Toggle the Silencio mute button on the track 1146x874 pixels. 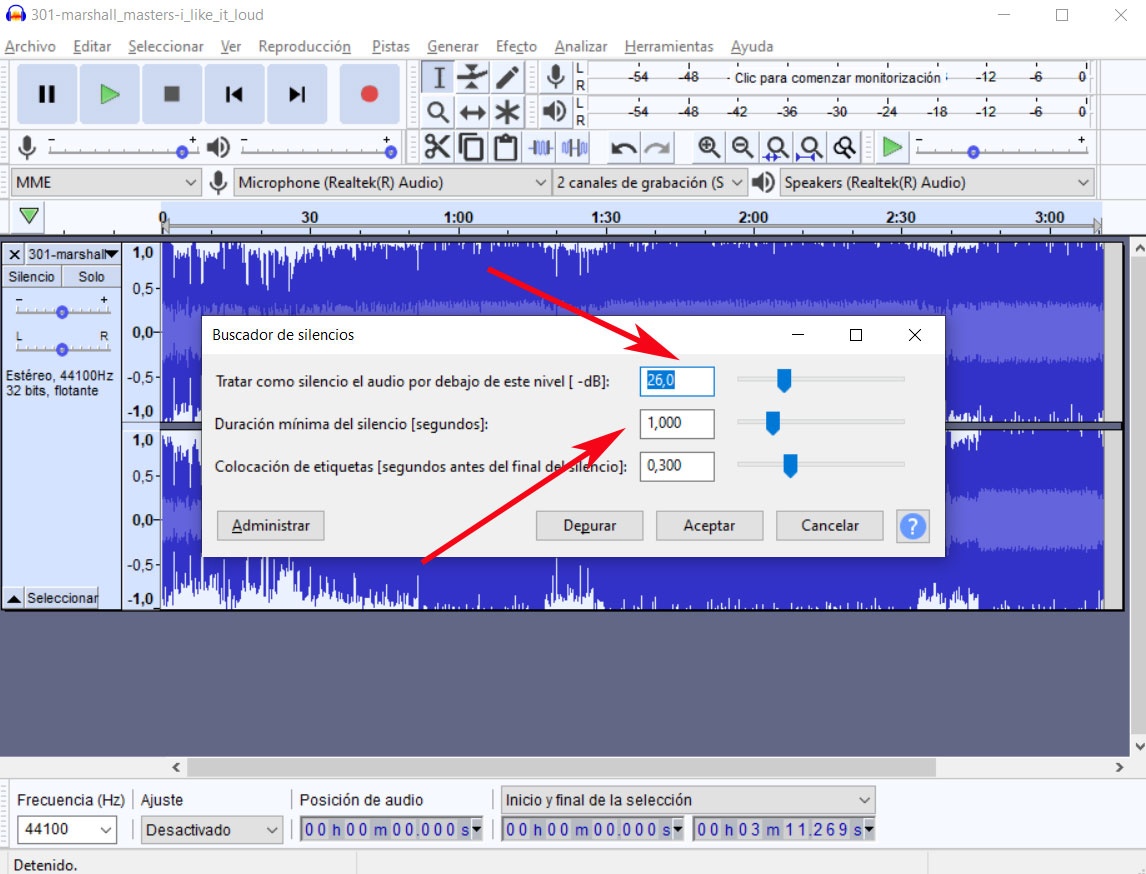(x=31, y=277)
